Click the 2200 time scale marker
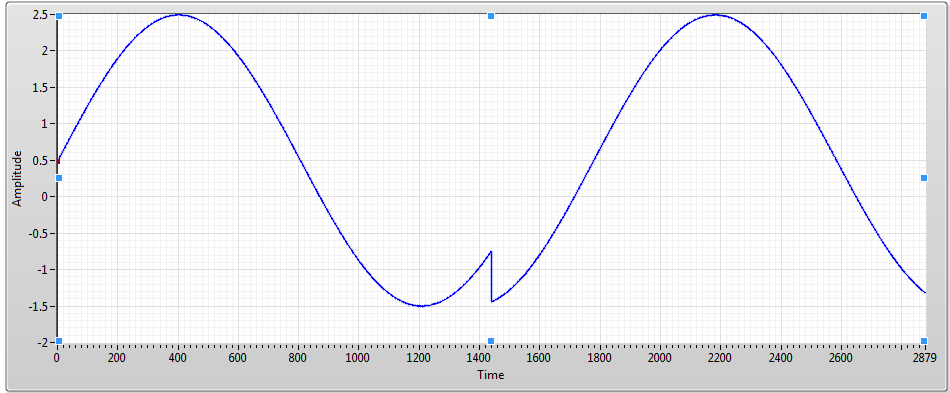The width and height of the screenshot is (950, 393). [720, 357]
